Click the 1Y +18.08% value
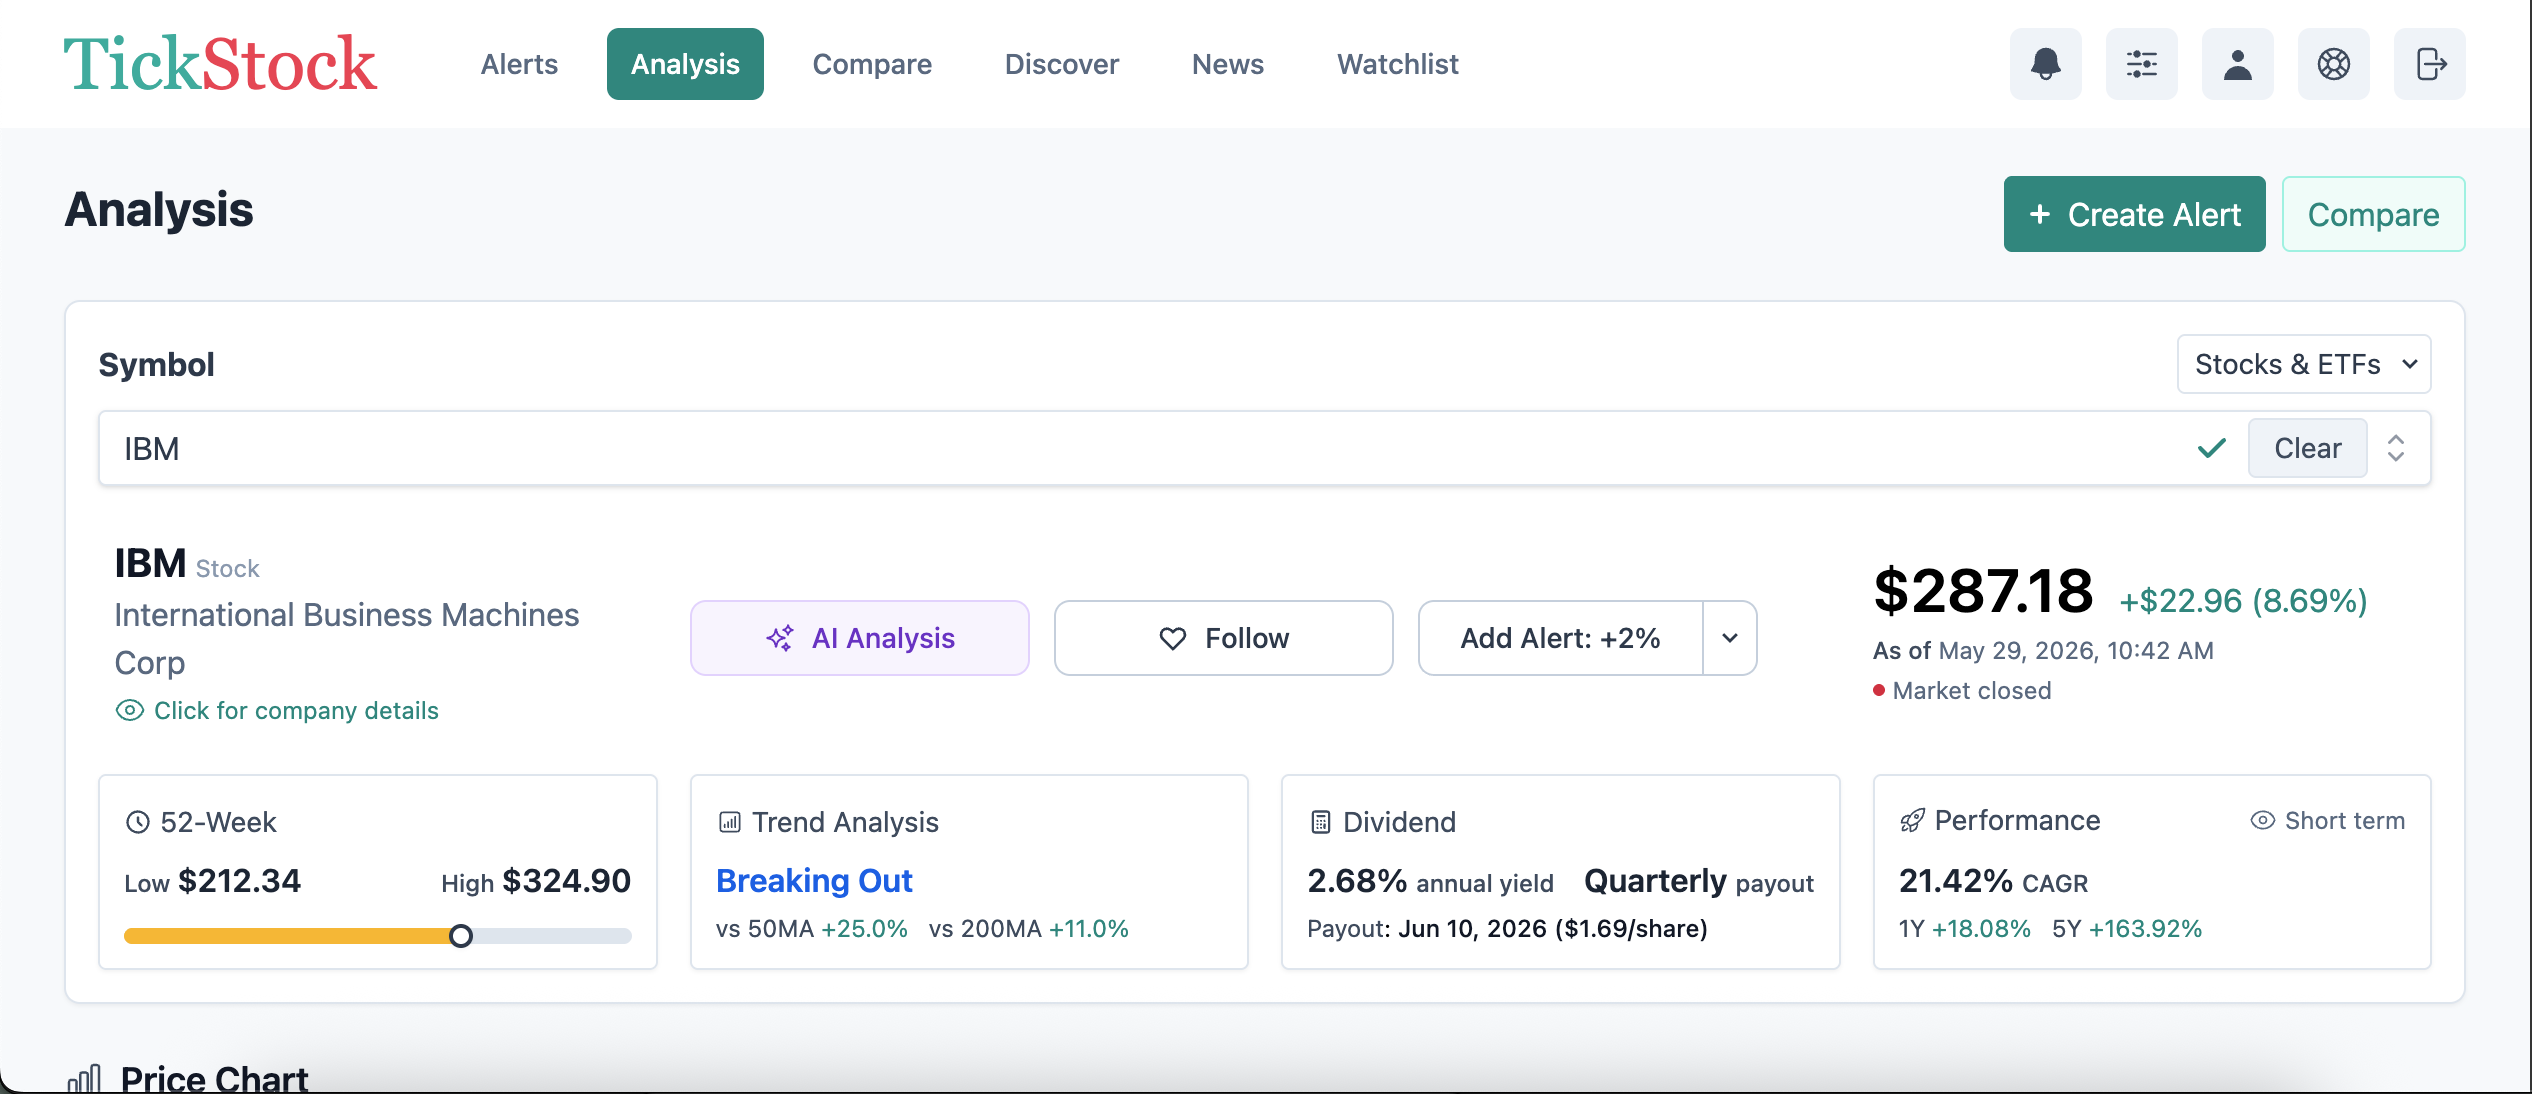 click(x=1964, y=929)
